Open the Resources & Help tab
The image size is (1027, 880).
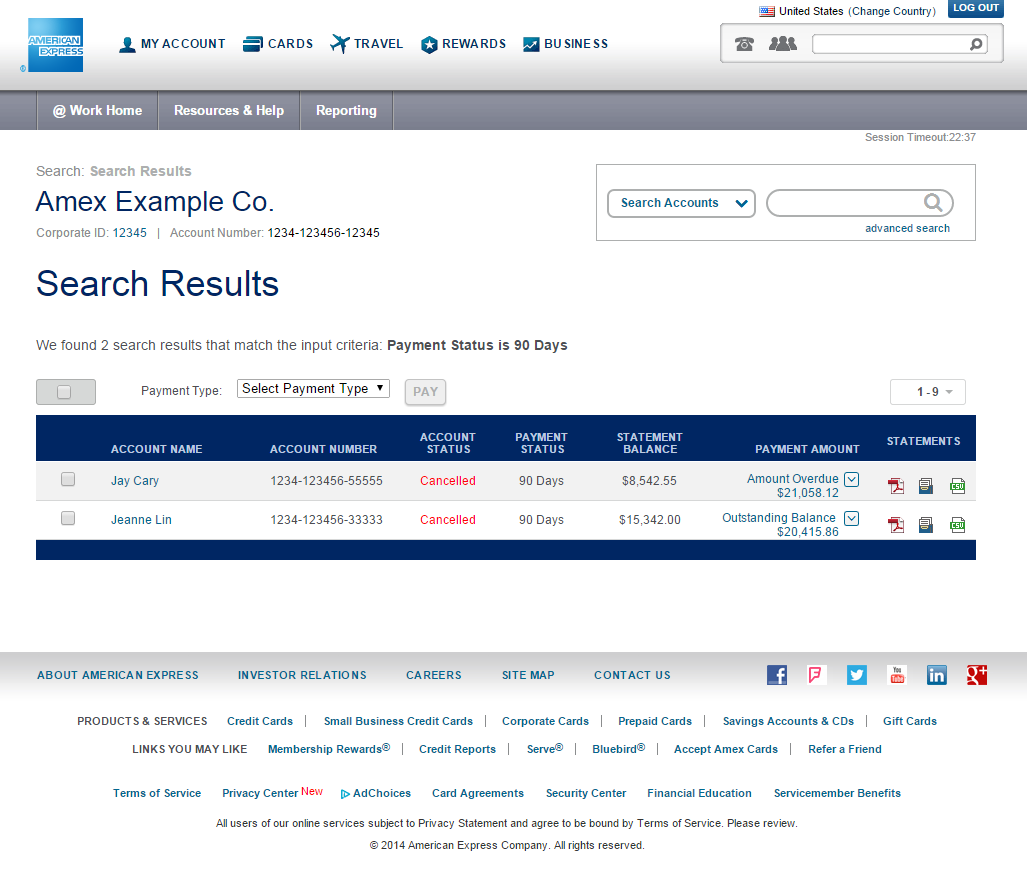point(229,111)
